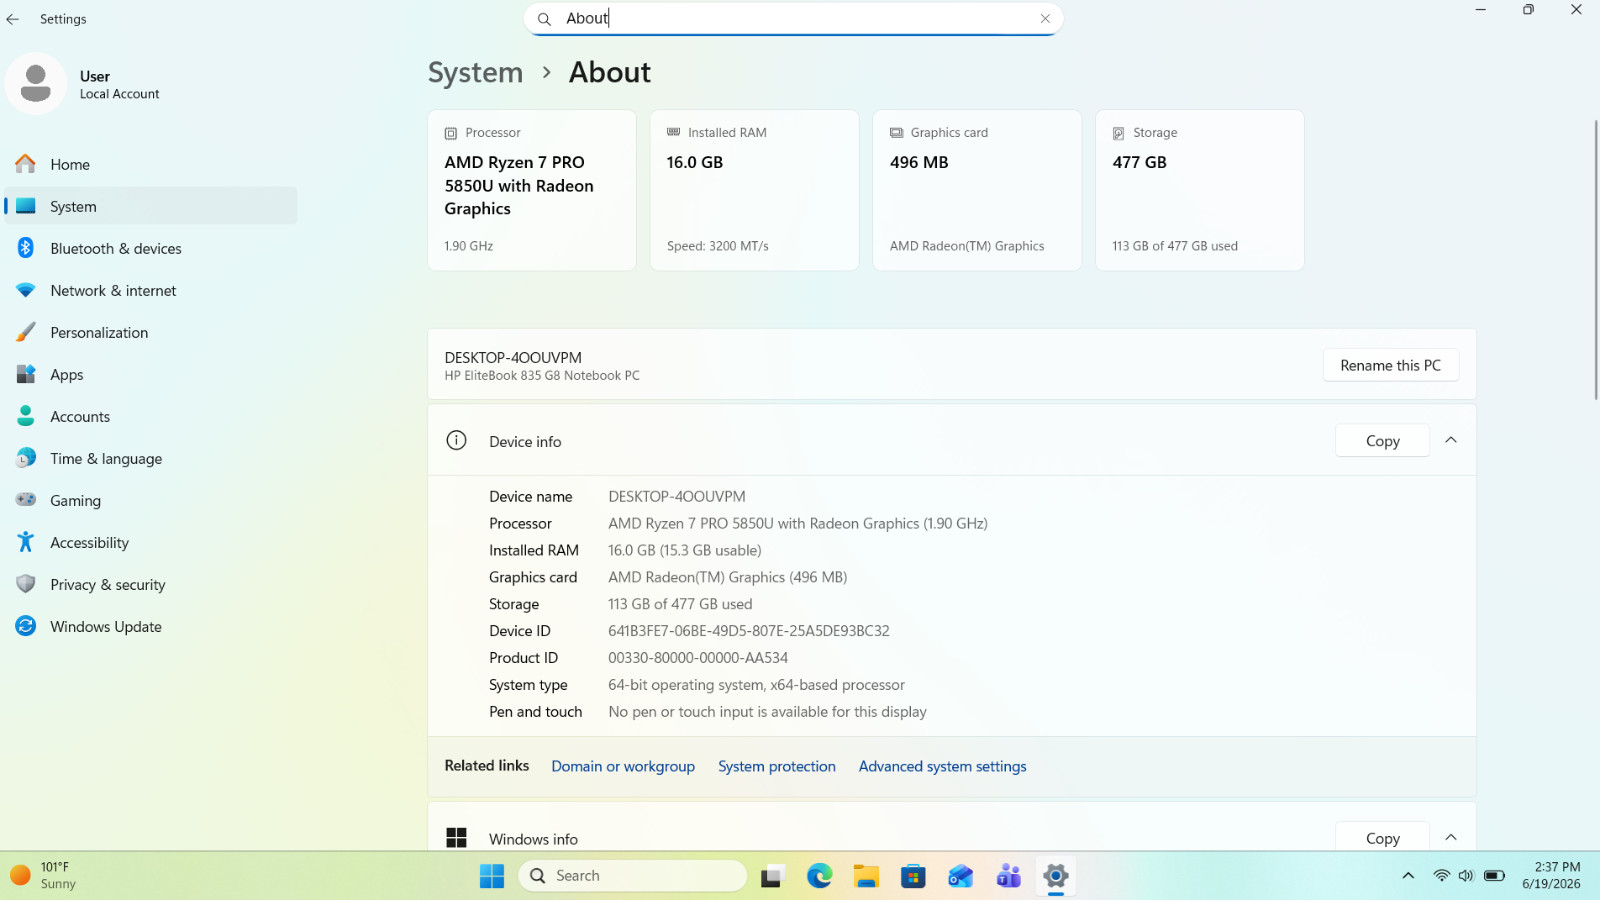Viewport: 1600px width, 900px height.
Task: Click the Graphics card icon
Action: (897, 133)
